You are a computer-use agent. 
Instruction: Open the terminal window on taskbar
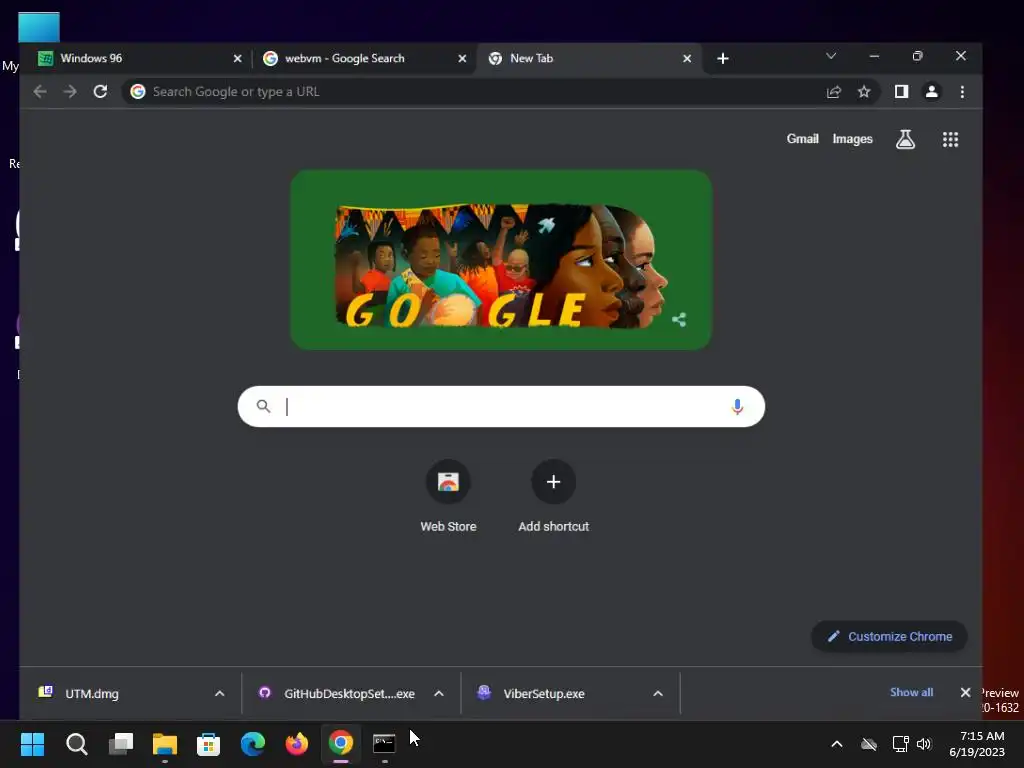click(x=384, y=744)
